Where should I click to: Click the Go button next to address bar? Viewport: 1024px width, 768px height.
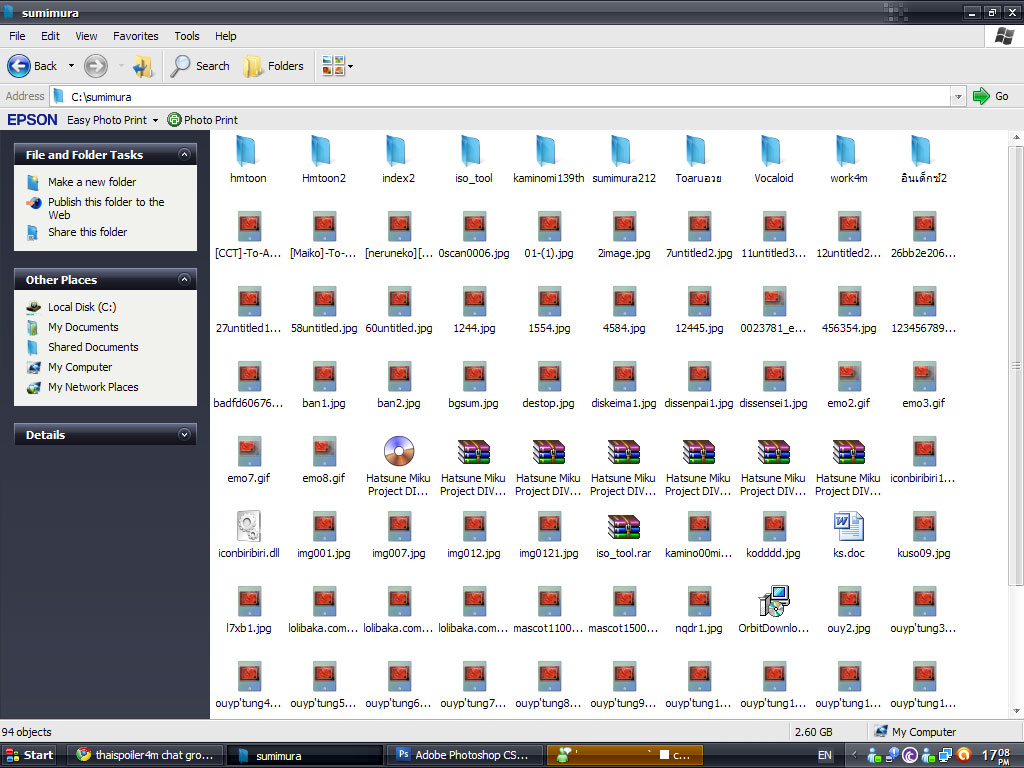point(991,96)
